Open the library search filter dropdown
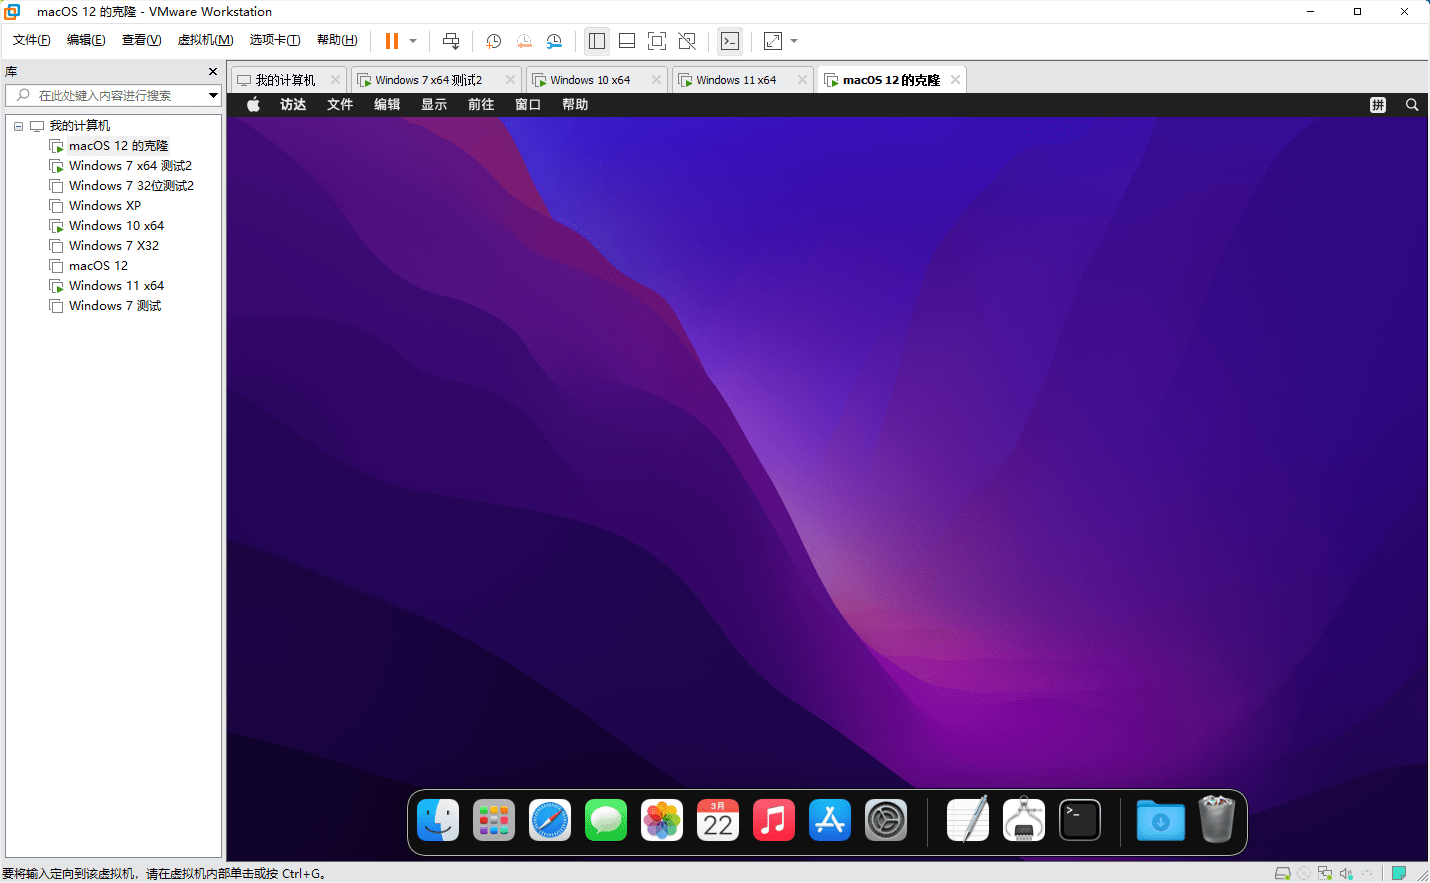The width and height of the screenshot is (1430, 883). tap(213, 95)
